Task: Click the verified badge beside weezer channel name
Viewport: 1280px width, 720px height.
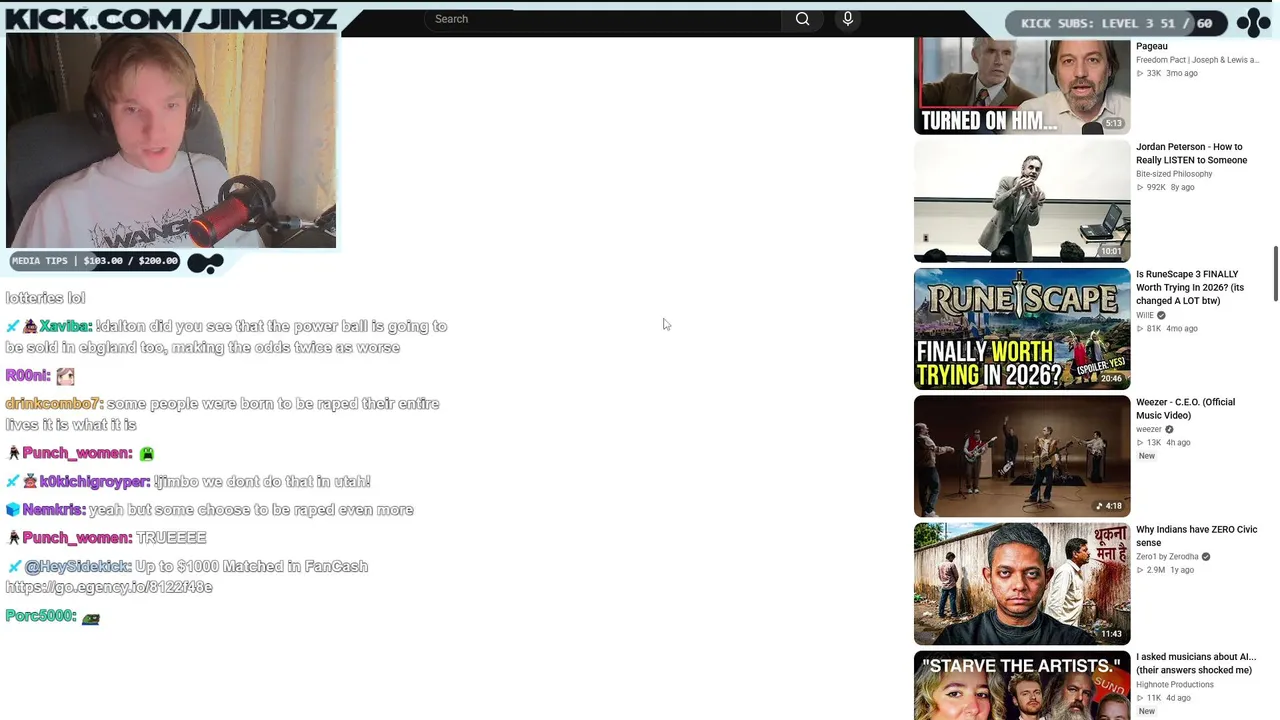Action: pos(1169,429)
